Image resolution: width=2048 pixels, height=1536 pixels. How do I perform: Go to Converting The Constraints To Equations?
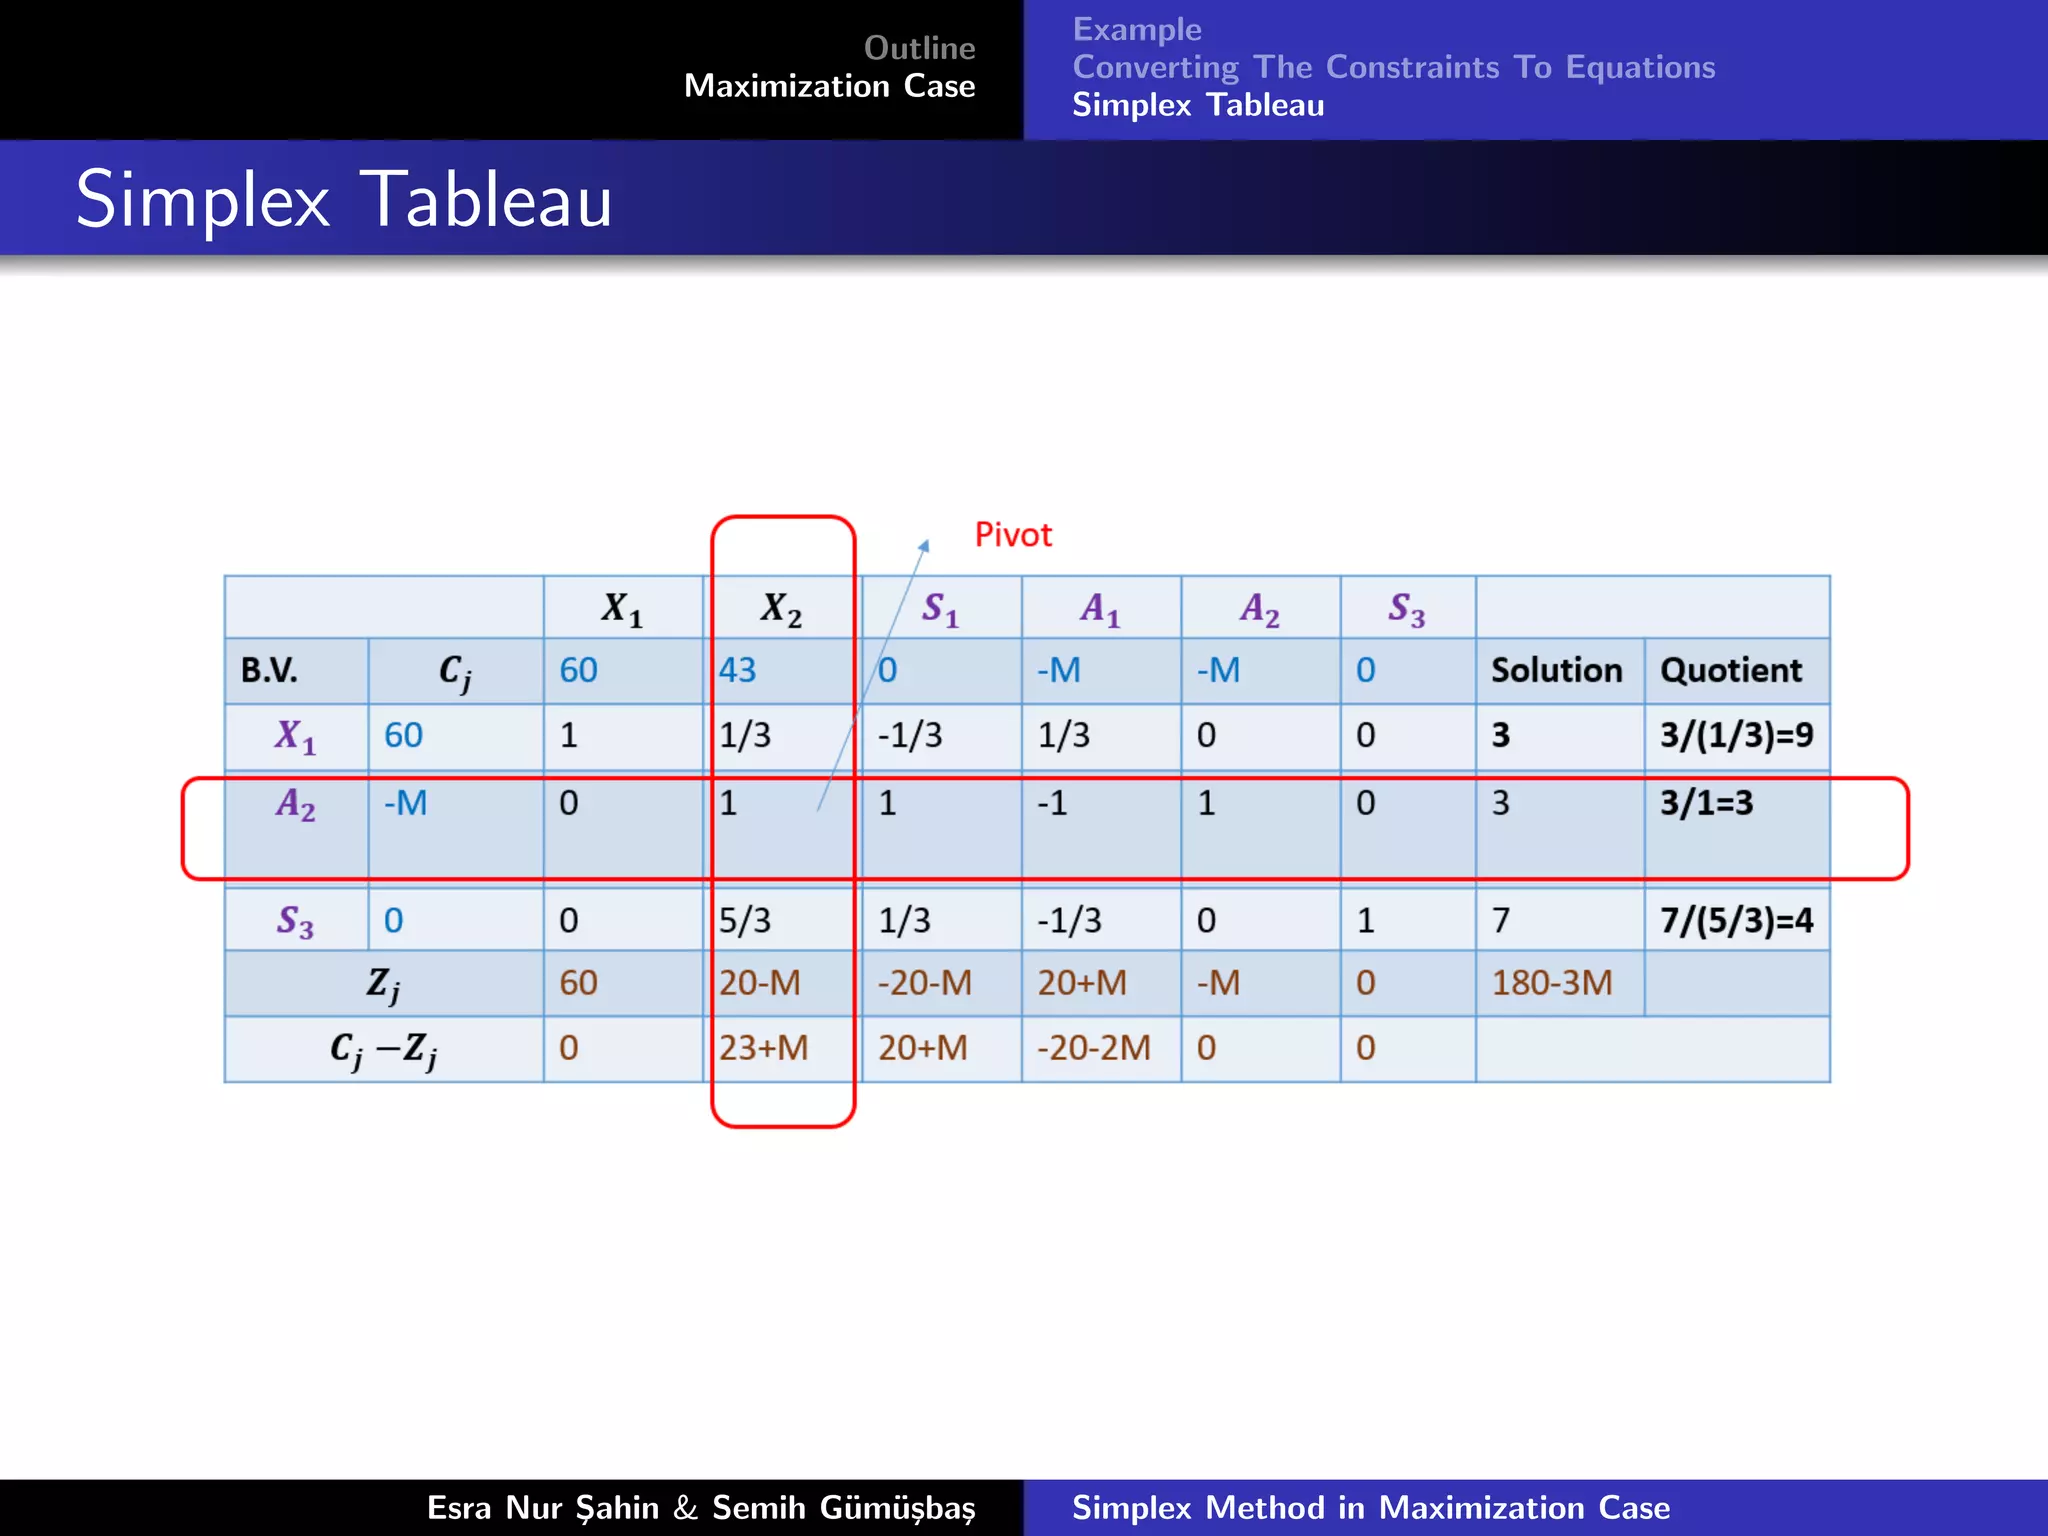[1393, 67]
